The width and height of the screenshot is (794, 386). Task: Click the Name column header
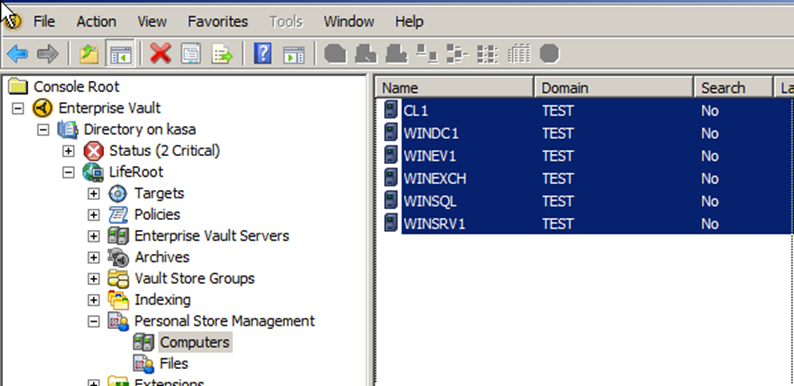pyautogui.click(x=455, y=88)
